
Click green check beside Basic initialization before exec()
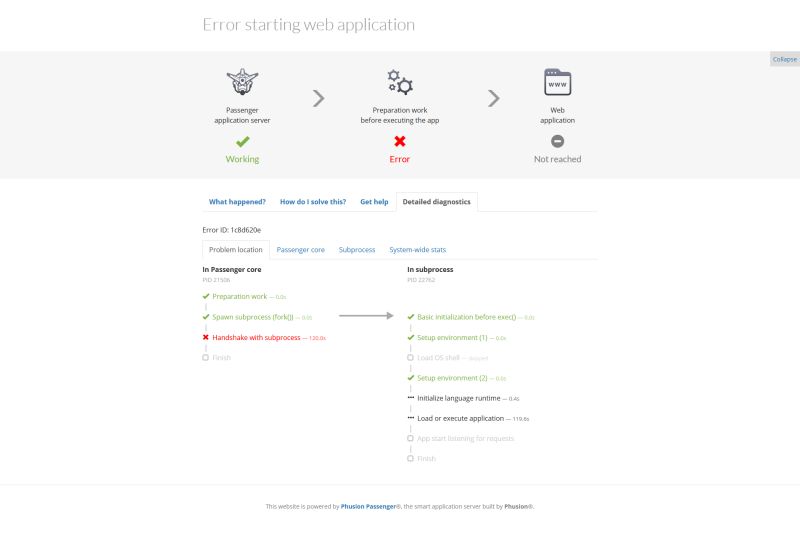(411, 317)
